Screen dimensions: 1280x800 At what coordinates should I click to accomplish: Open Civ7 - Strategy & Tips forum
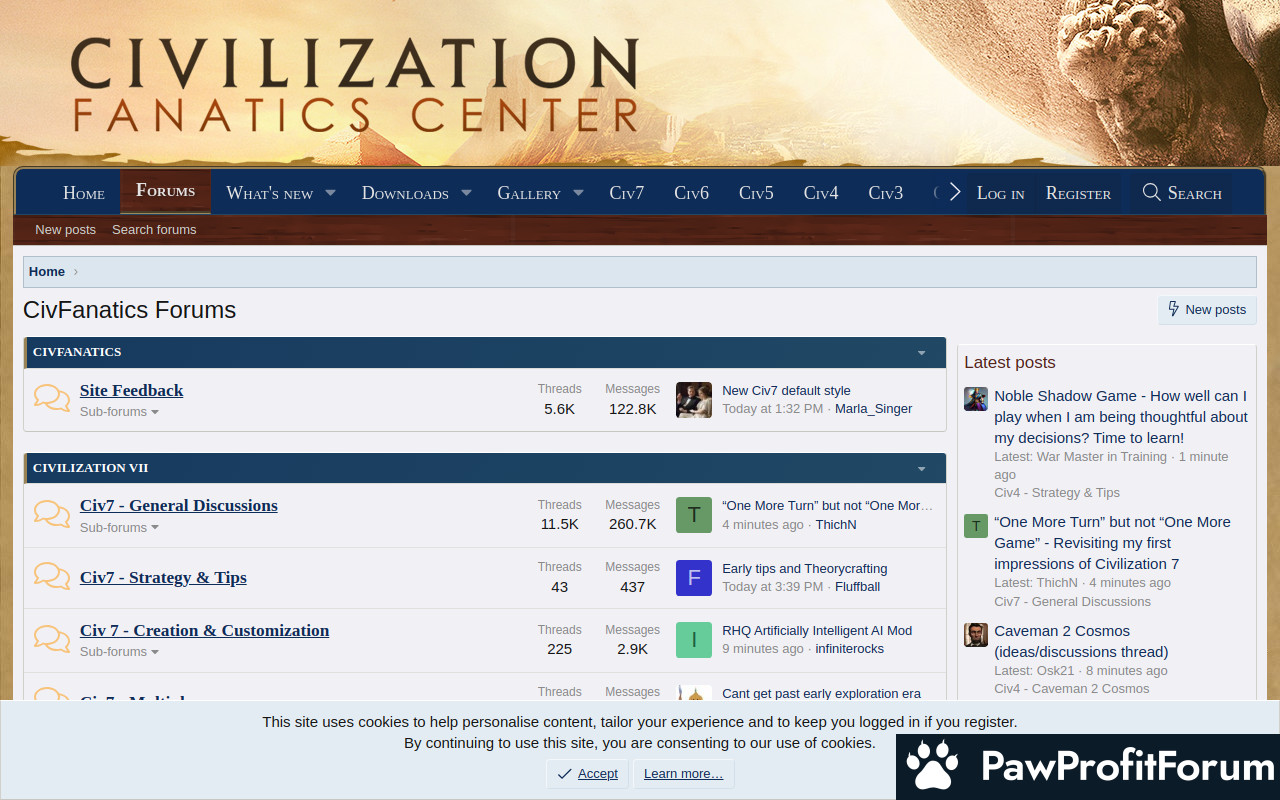(163, 577)
